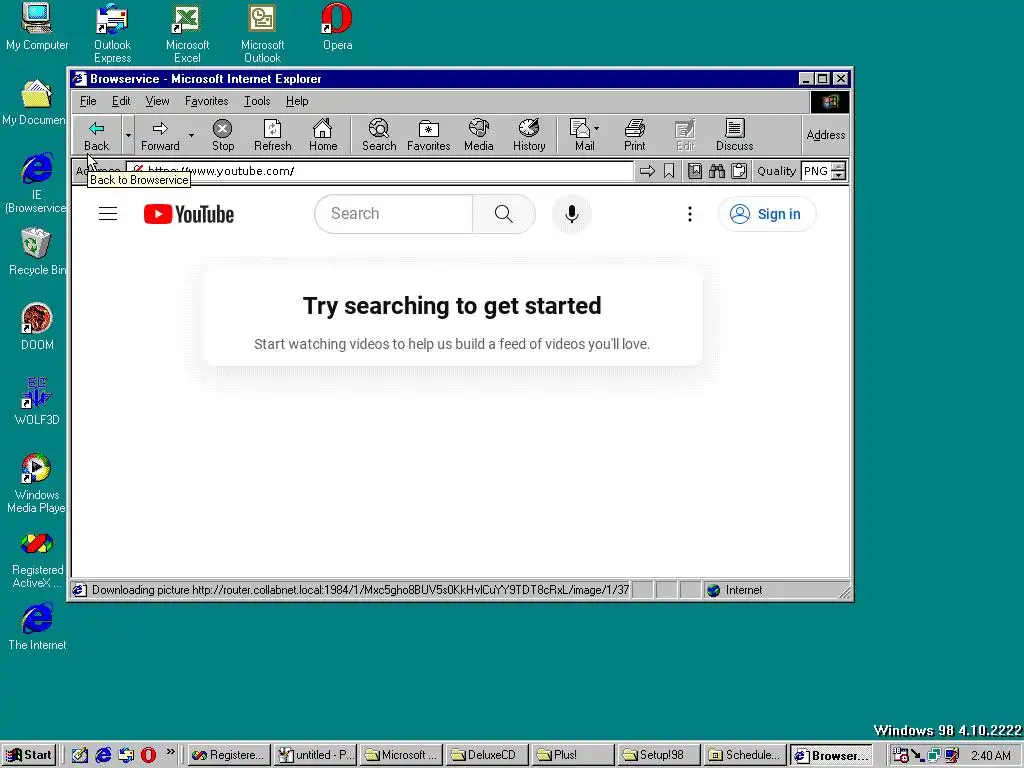Switch to the Setup98 taskbar window
The height and width of the screenshot is (768, 1024).
[x=658, y=755]
